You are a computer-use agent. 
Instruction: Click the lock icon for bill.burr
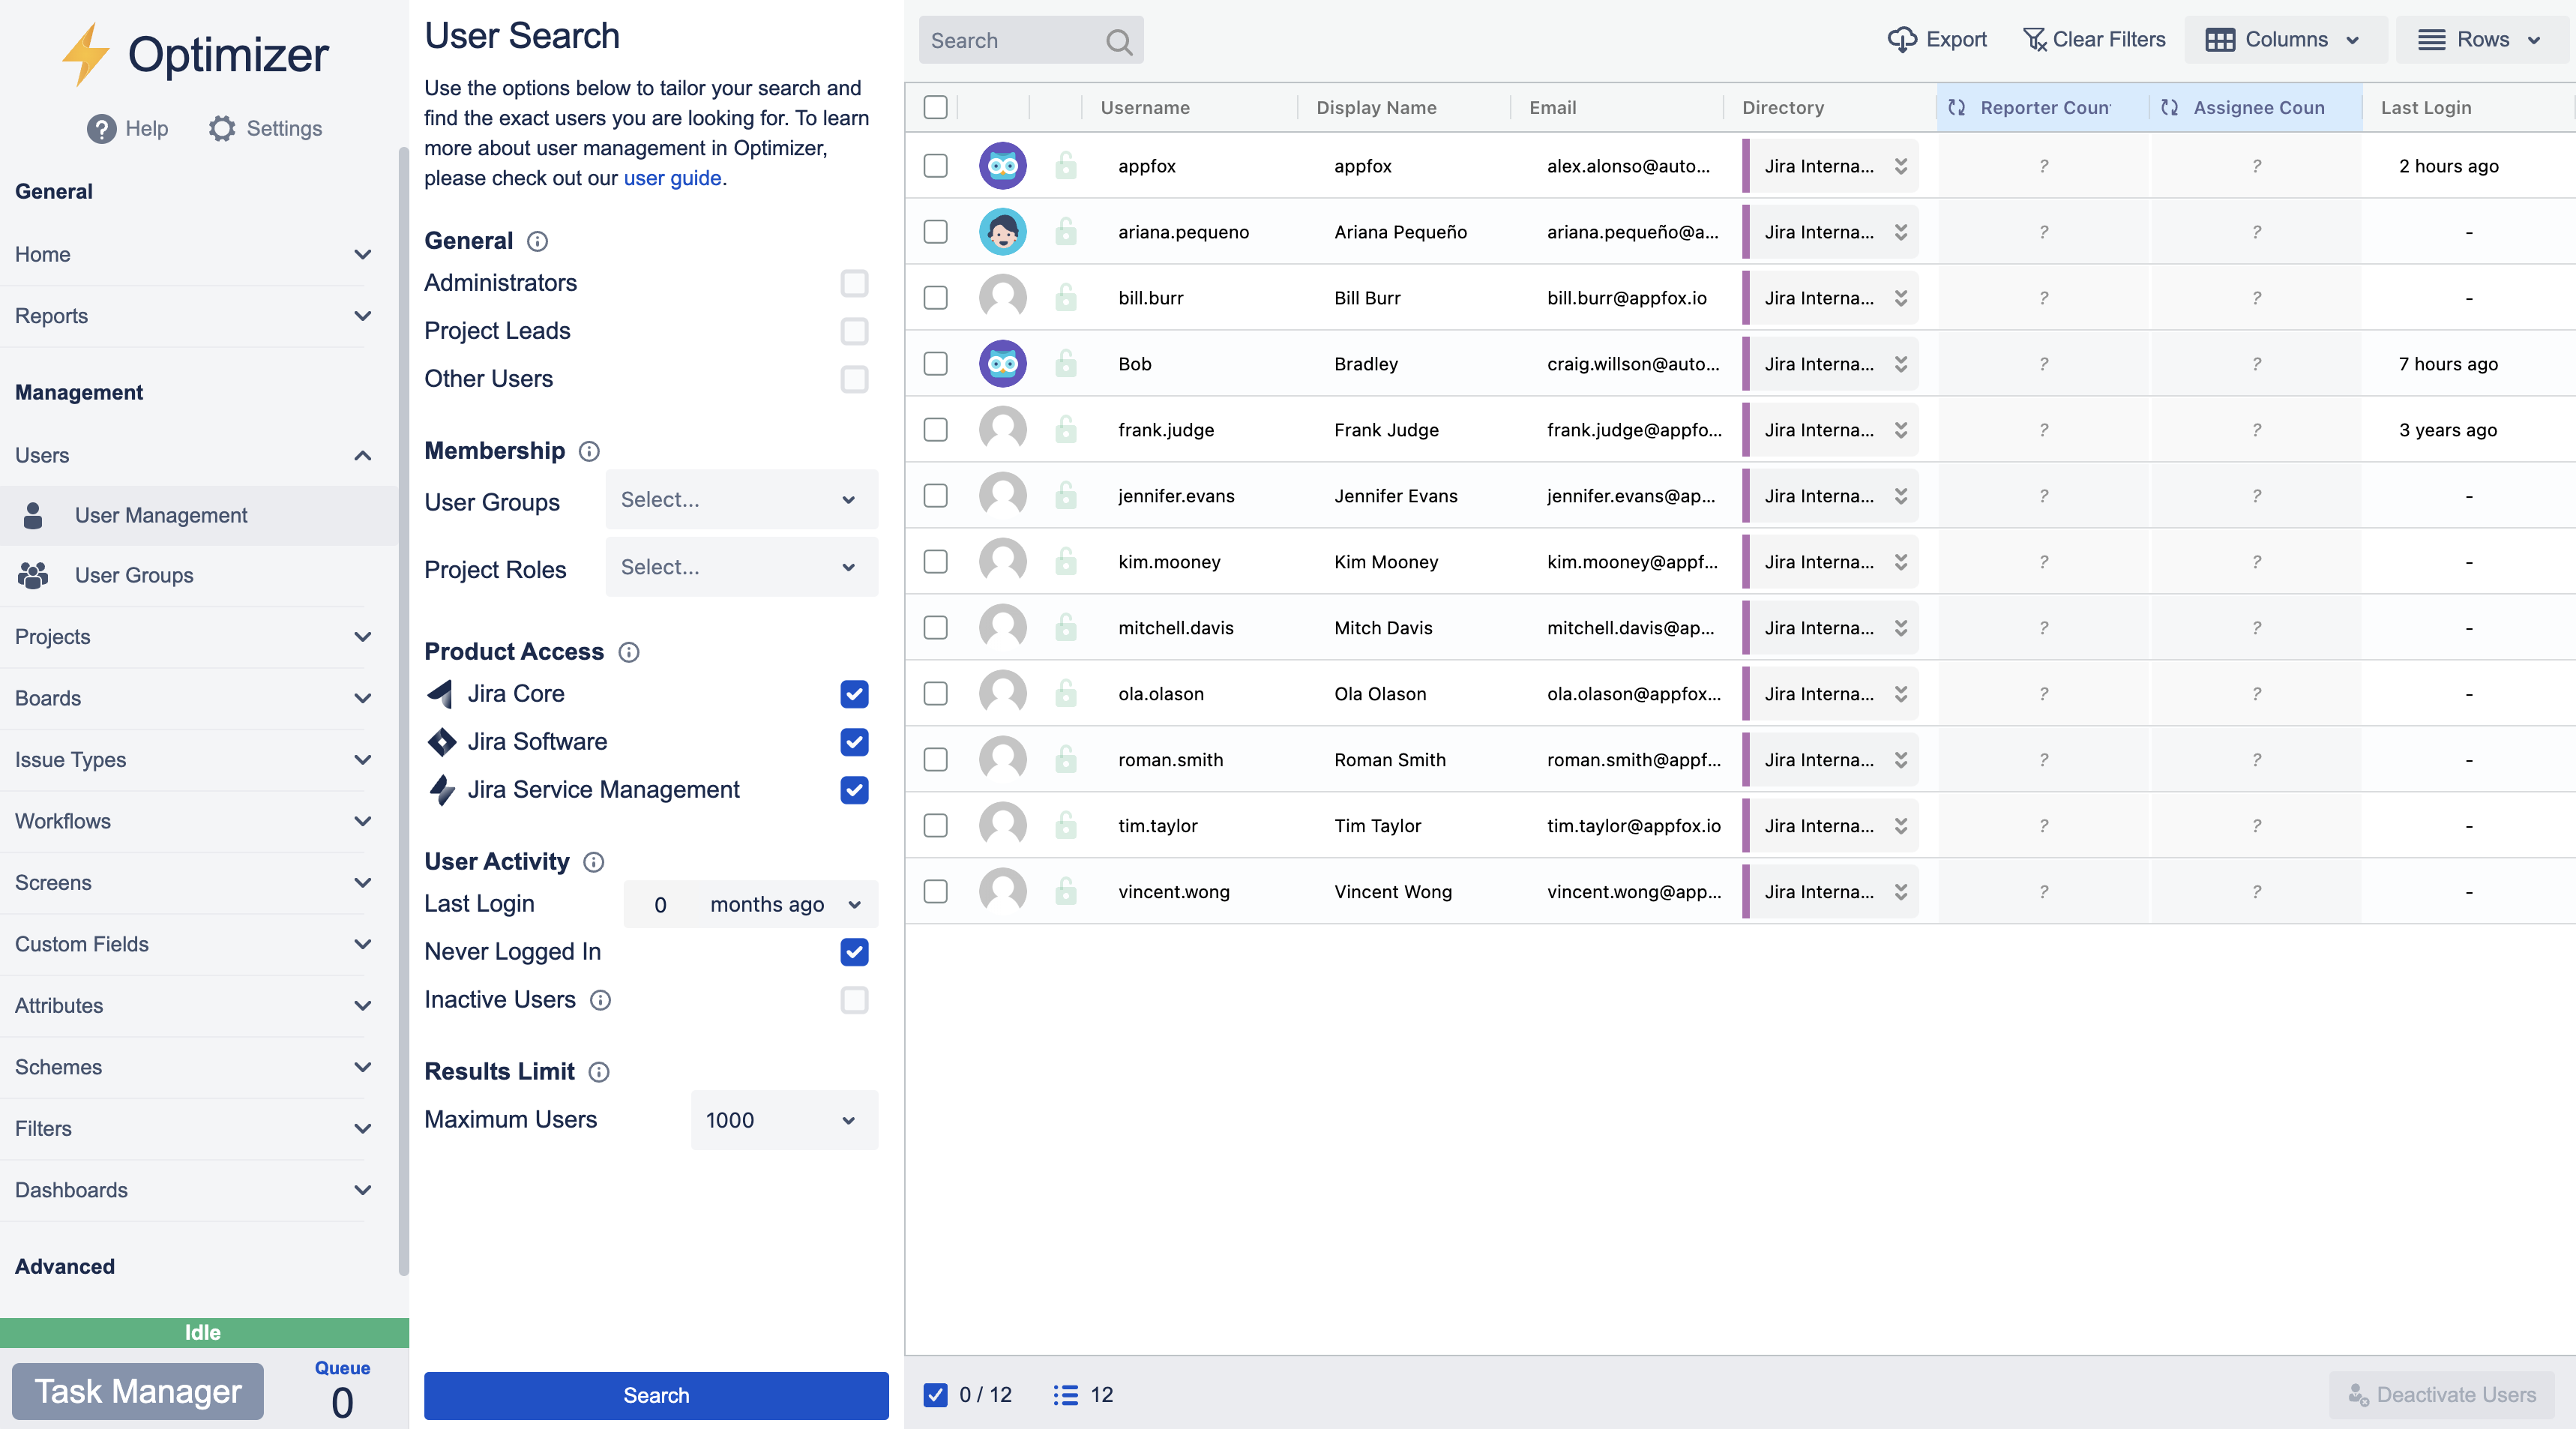coord(1066,298)
